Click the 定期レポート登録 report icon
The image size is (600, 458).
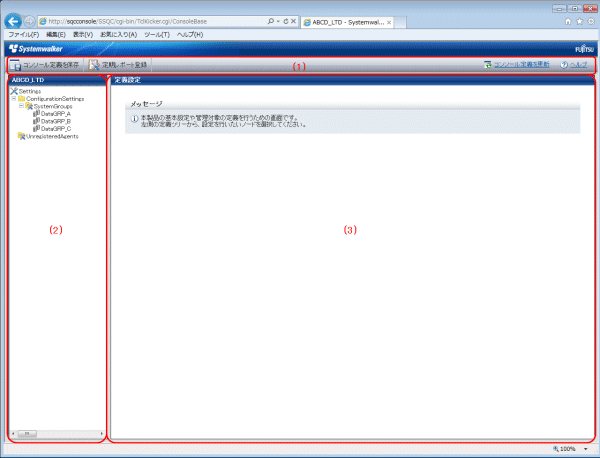pyautogui.click(x=94, y=65)
